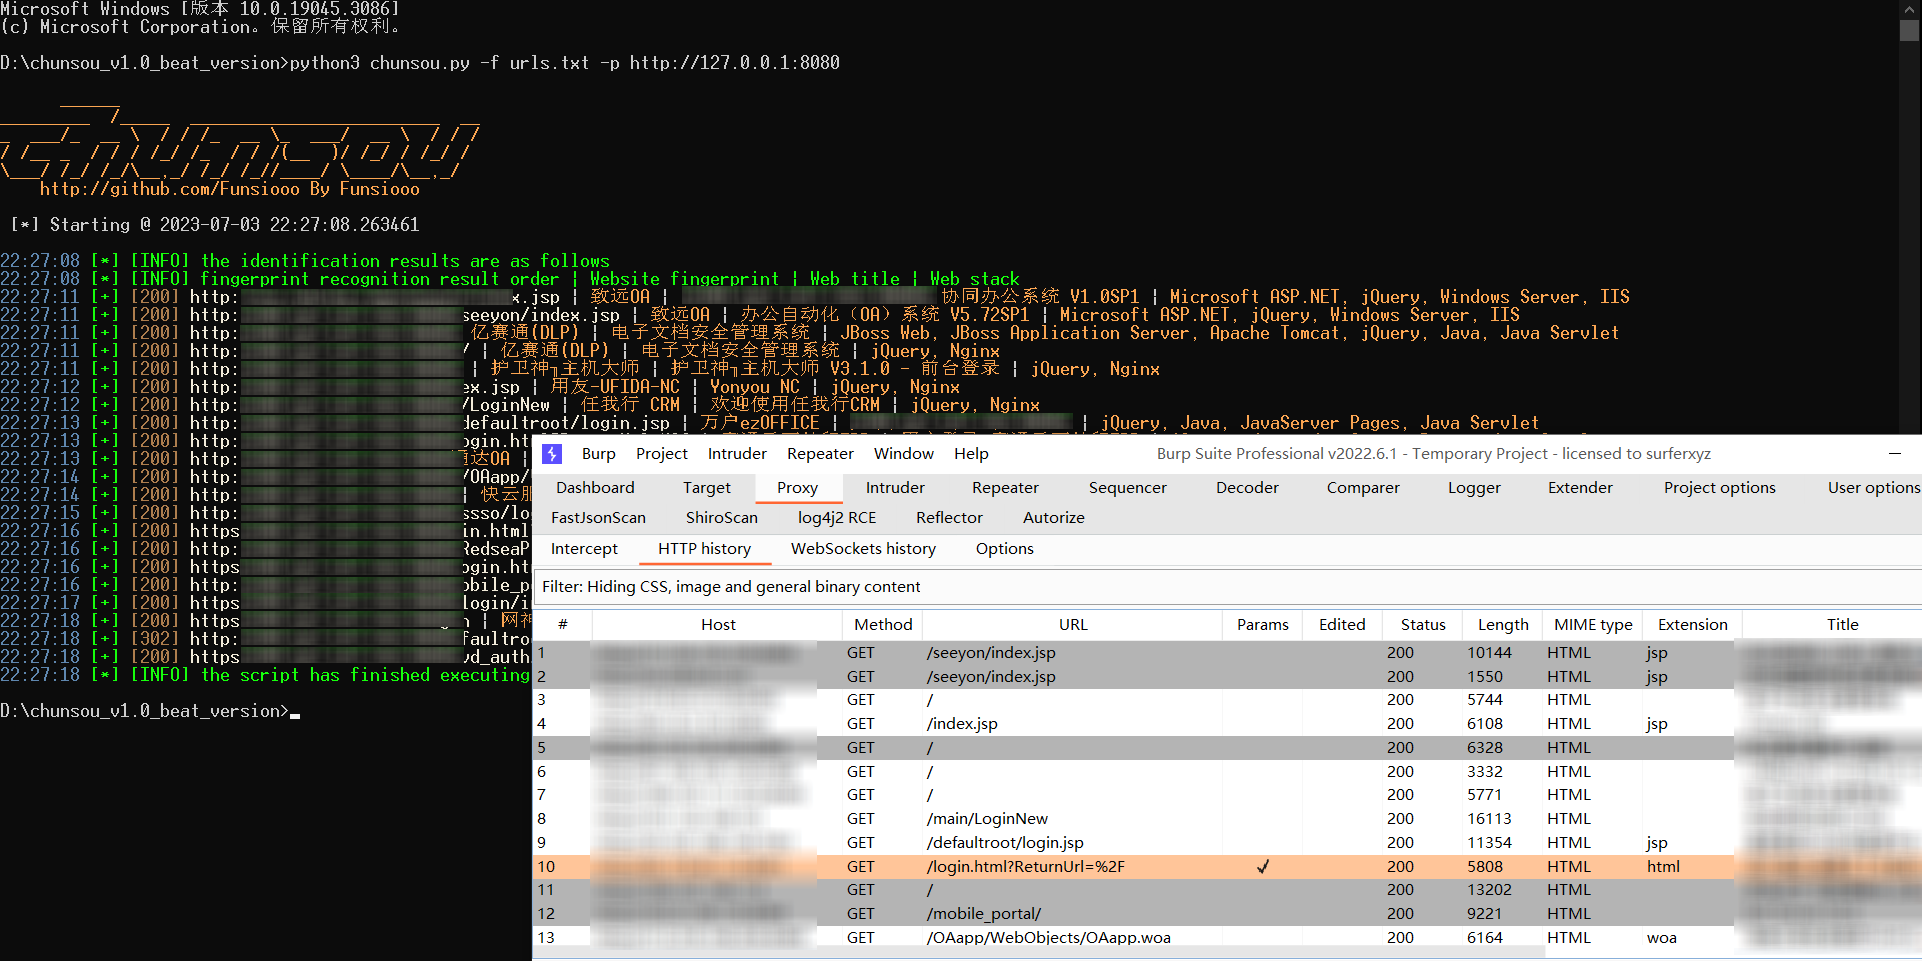Image resolution: width=1922 pixels, height=961 pixels.
Task: Open the Project options tab
Action: [1720, 488]
